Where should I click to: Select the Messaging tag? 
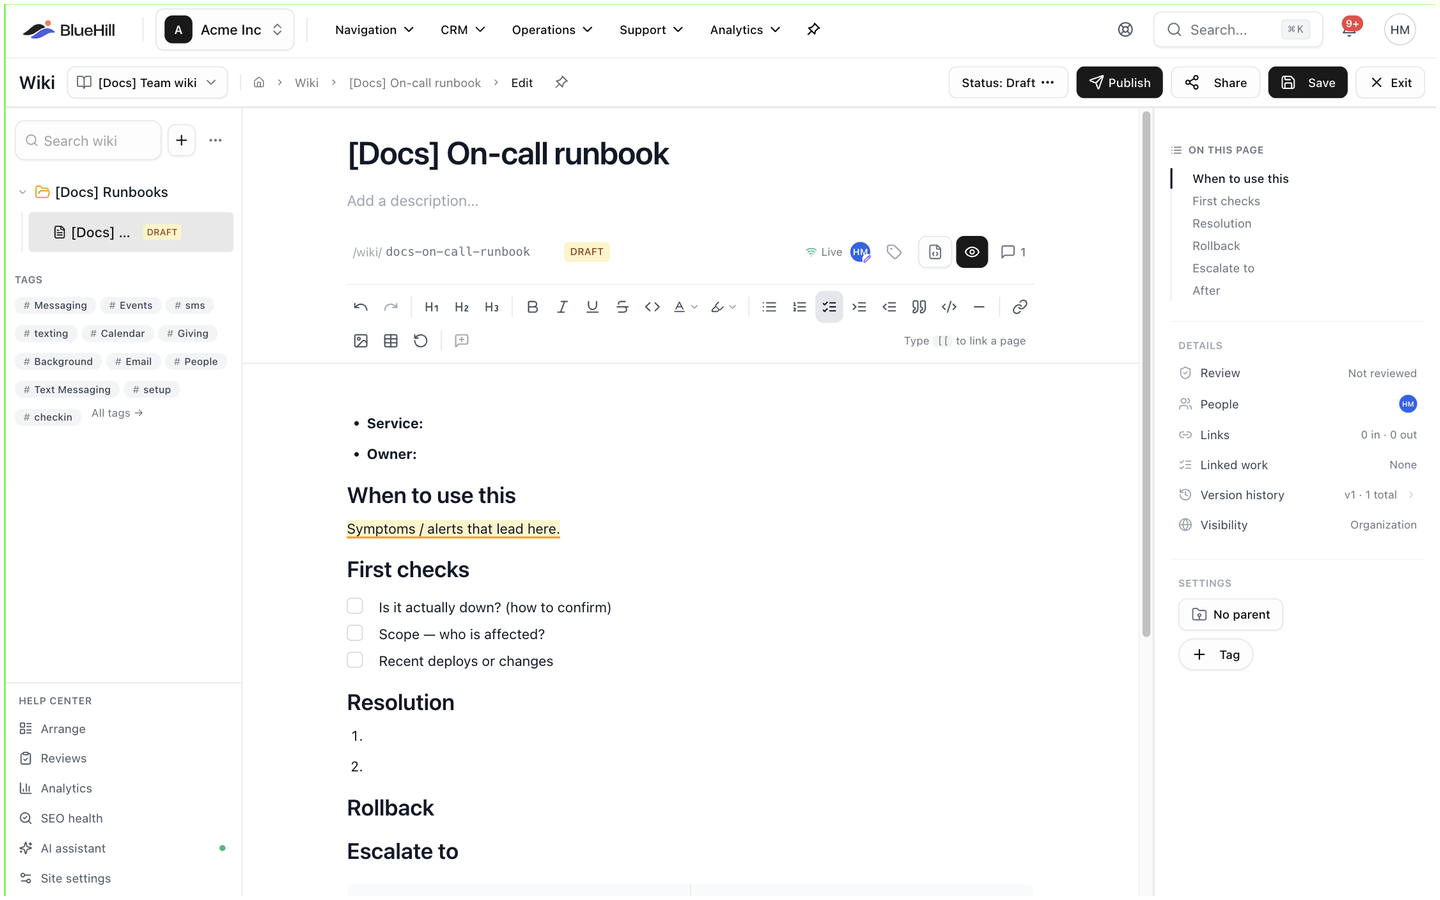[x=55, y=306]
